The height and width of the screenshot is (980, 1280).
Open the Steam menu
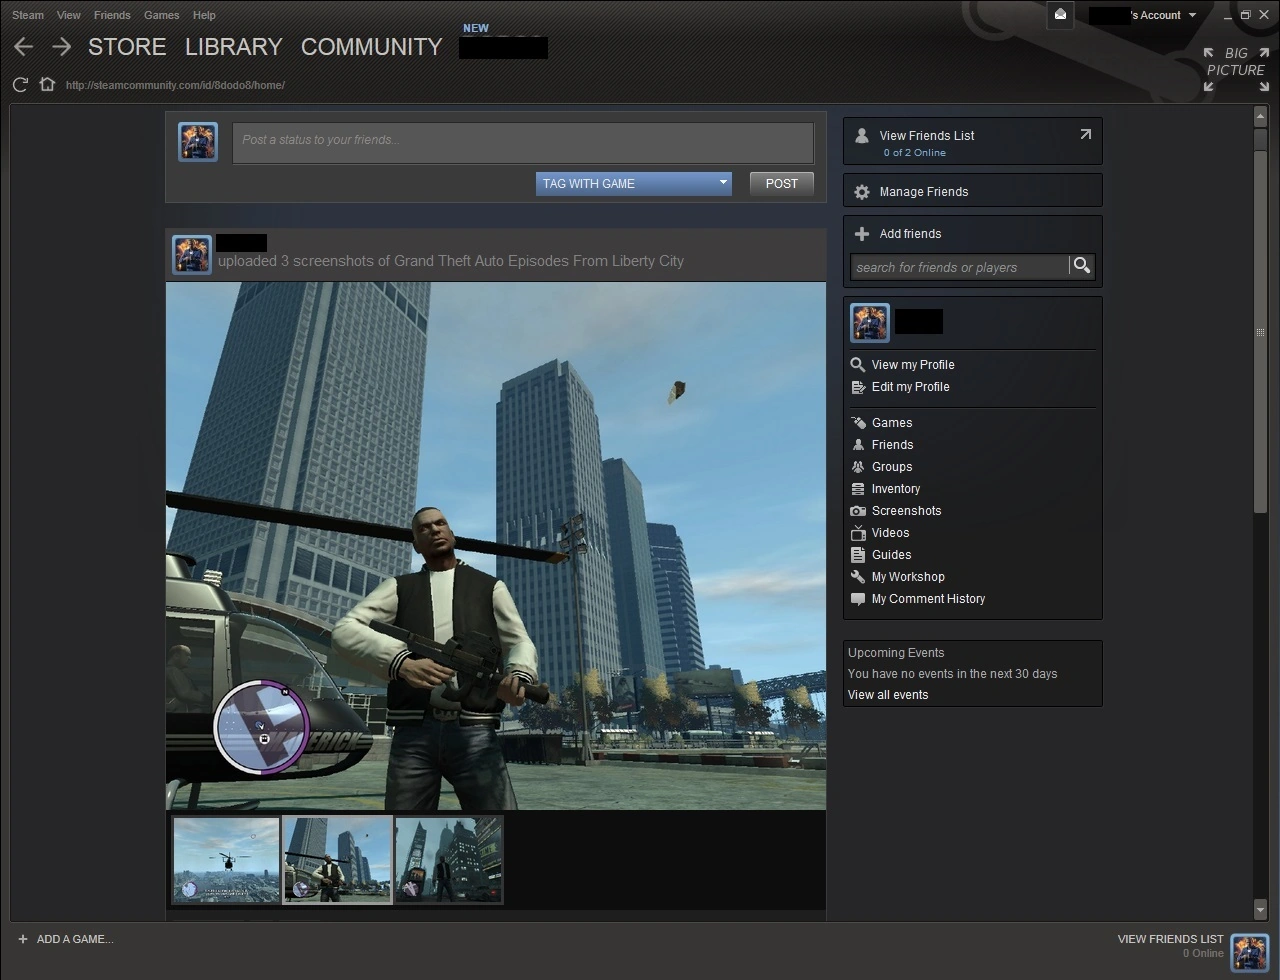click(x=28, y=15)
